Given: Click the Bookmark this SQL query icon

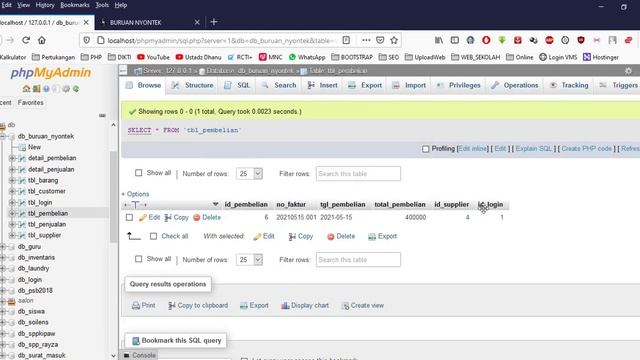Looking at the screenshot, I should (136, 340).
